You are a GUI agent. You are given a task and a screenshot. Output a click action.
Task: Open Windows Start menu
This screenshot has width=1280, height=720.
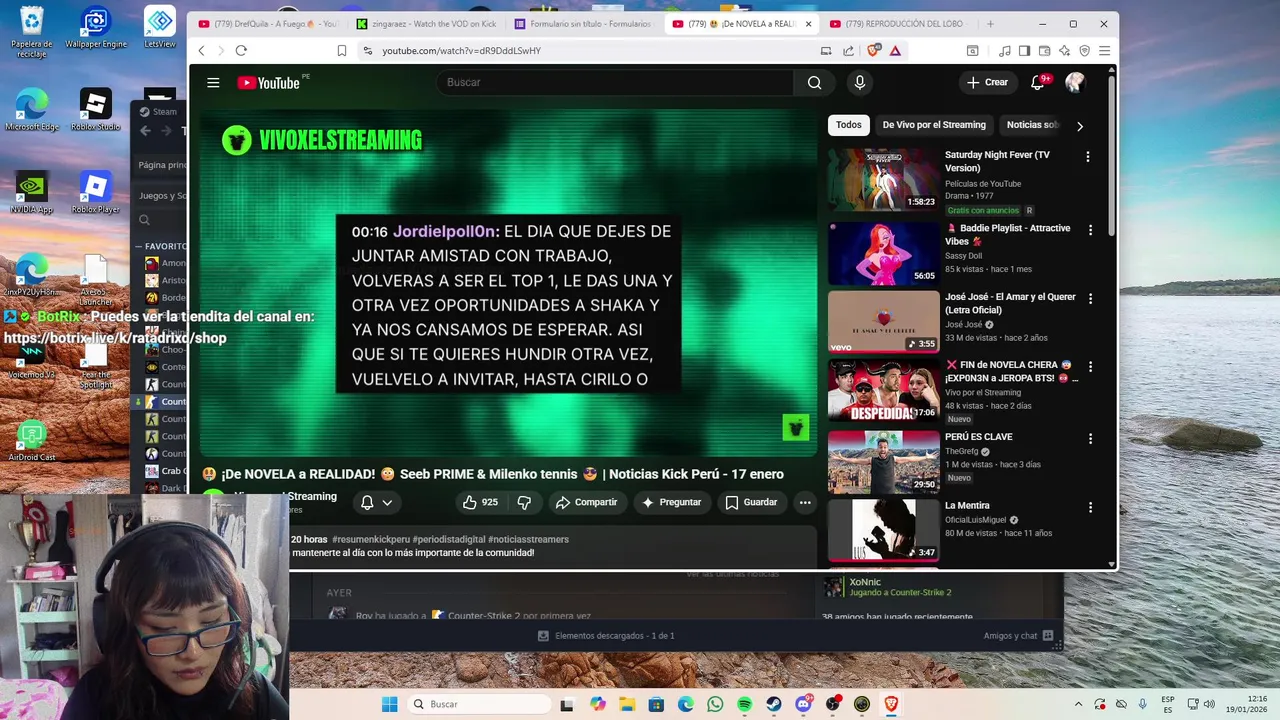390,704
